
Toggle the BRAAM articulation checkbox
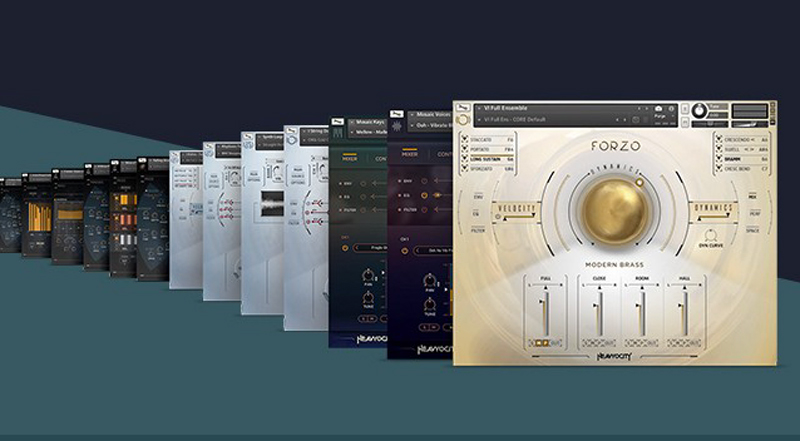(719, 159)
